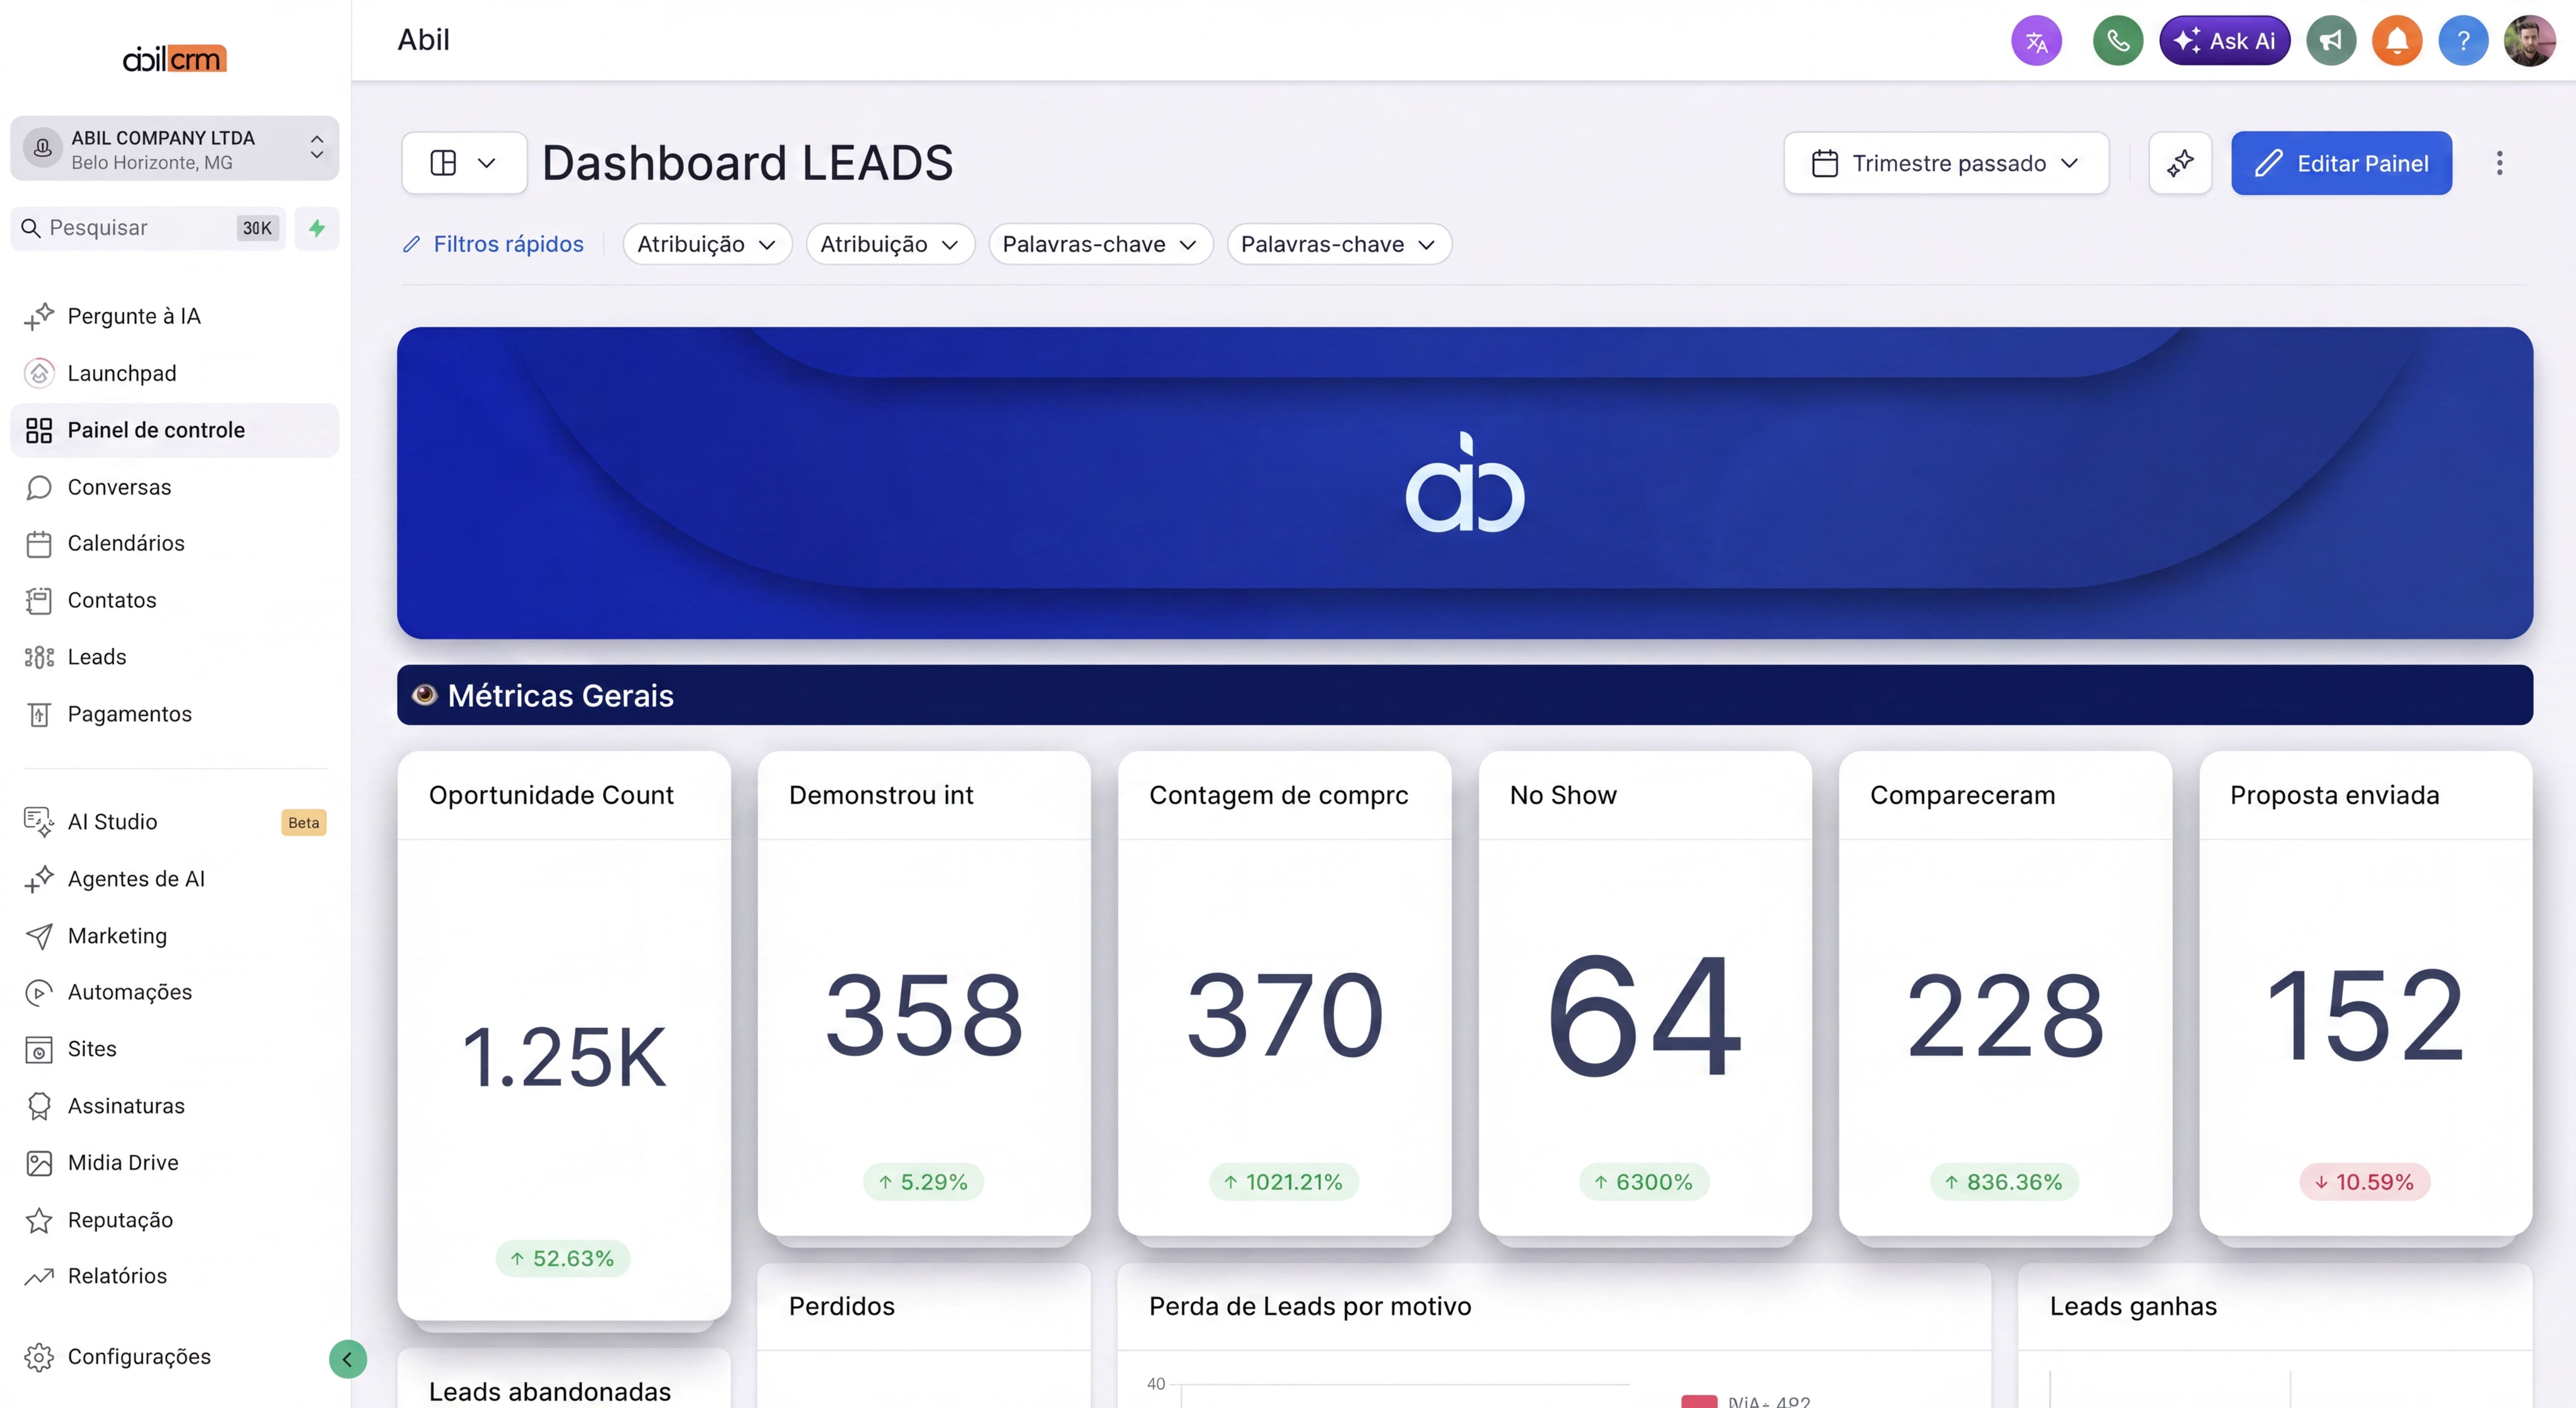Open the Trimestre passado date range dropdown
The width and height of the screenshot is (2576, 1408).
(x=1946, y=163)
